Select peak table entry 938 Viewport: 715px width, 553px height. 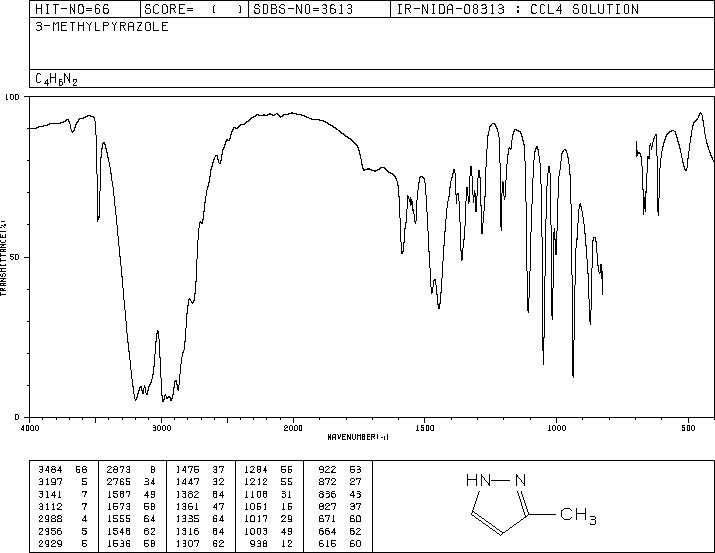point(272,544)
